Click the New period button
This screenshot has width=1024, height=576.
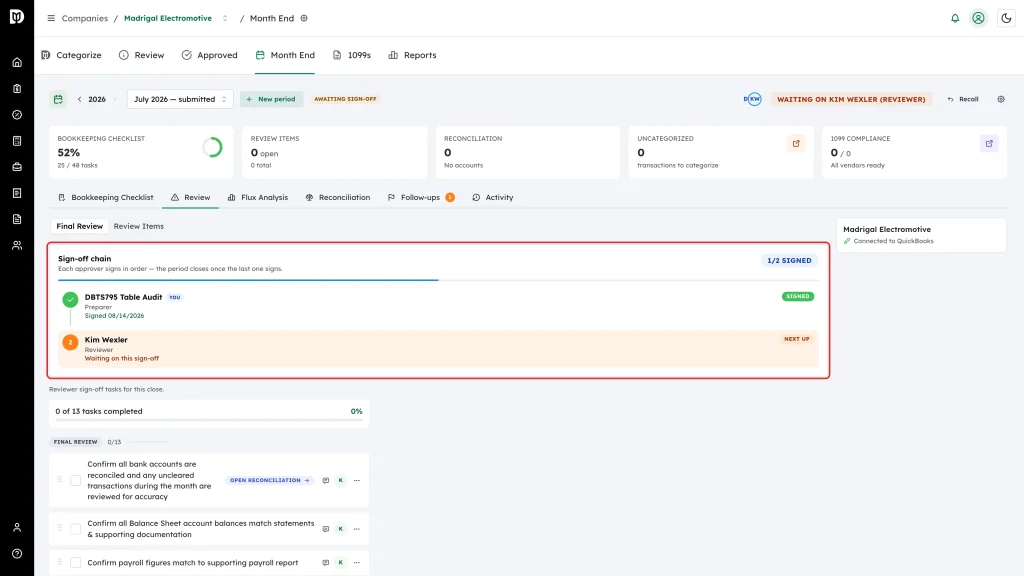click(271, 99)
